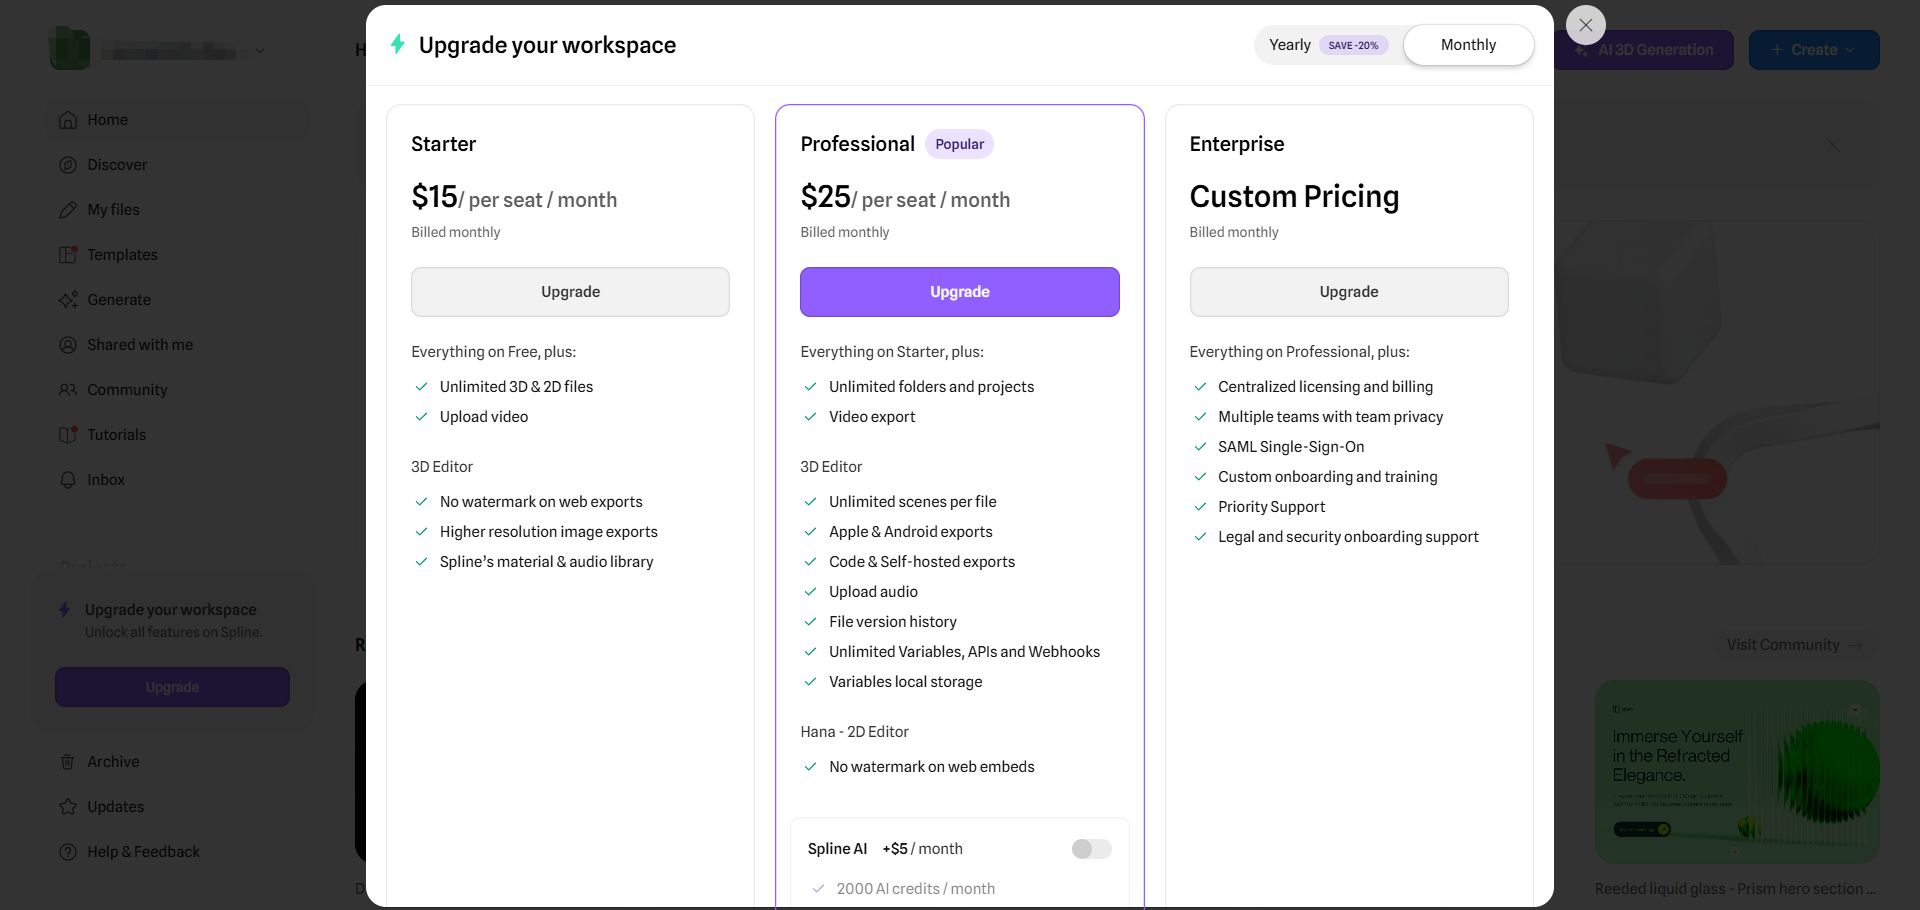Go to My files
Screen dimensions: 1920x910
(178, 210)
